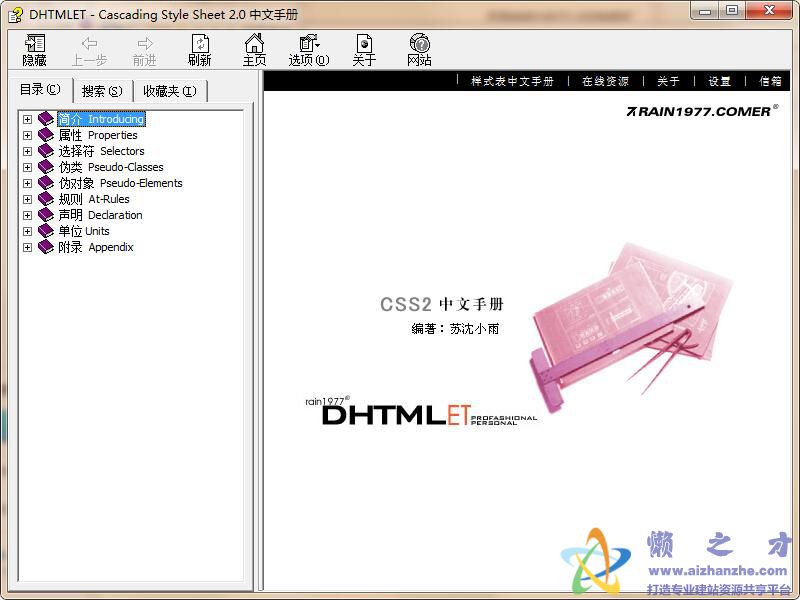Expand the 属性 Properties tree node
800x600 pixels.
pyautogui.click(x=28, y=135)
